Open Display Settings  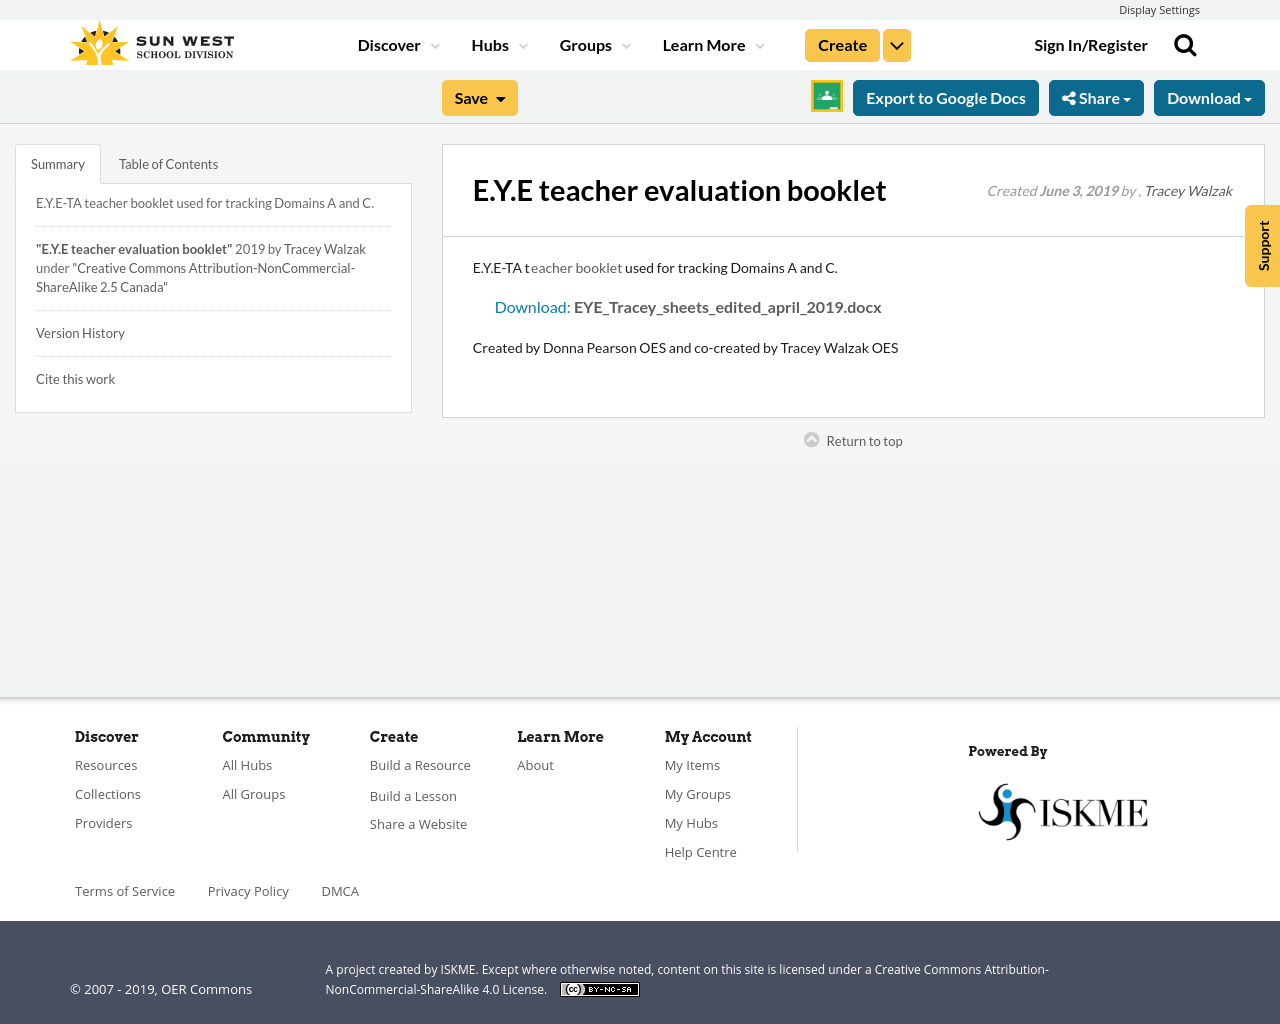click(x=1159, y=9)
